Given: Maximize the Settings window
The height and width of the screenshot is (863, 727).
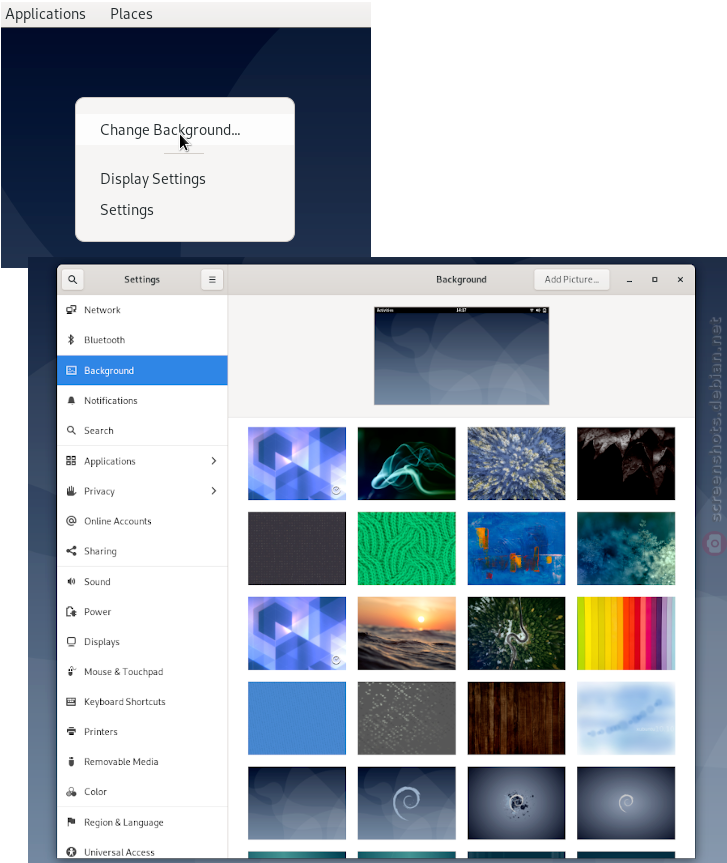Looking at the screenshot, I should pyautogui.click(x=654, y=280).
